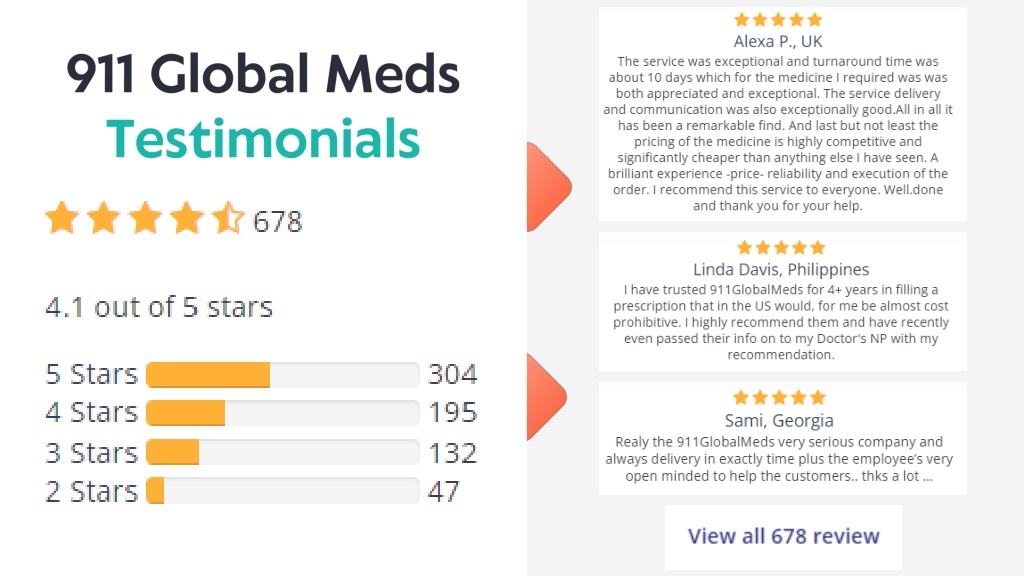Click the 304 five-star count

[453, 374]
